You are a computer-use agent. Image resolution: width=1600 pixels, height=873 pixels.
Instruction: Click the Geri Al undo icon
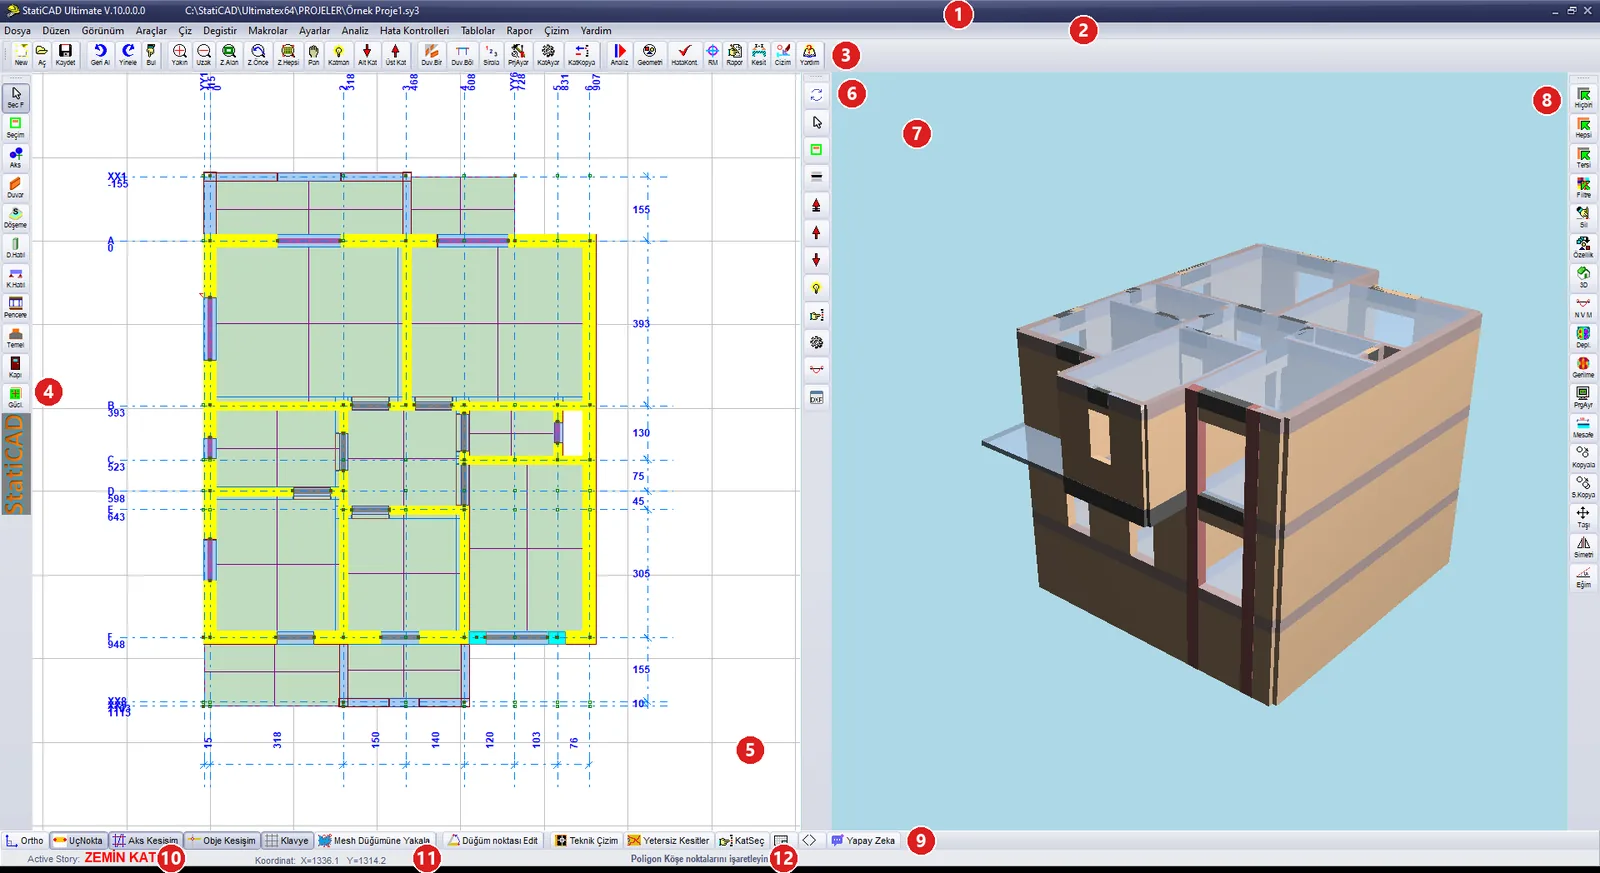[100, 54]
